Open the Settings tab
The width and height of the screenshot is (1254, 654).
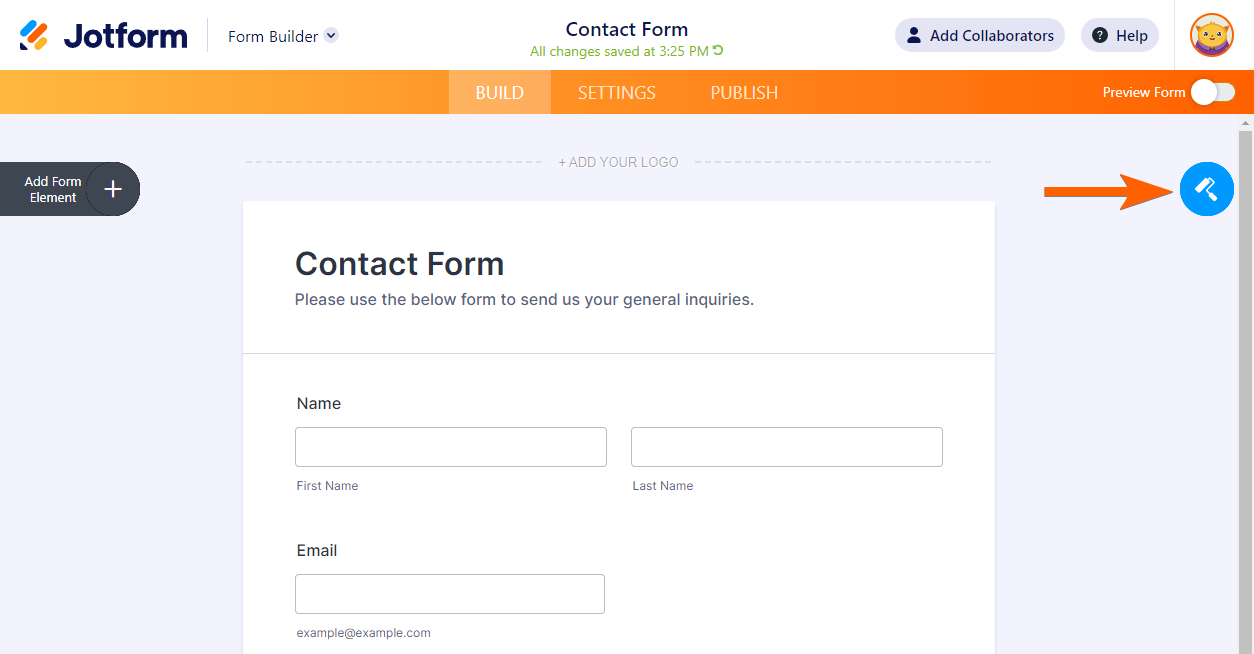616,92
